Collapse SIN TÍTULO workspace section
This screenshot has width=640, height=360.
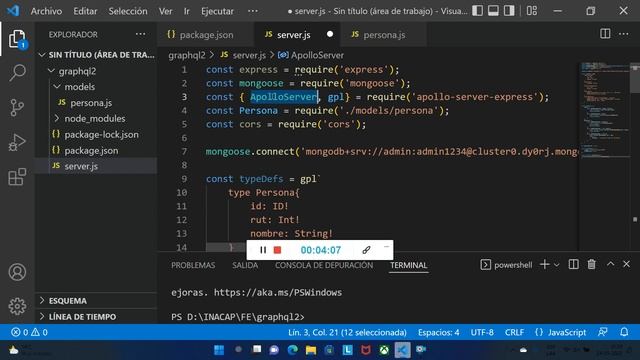point(97,55)
